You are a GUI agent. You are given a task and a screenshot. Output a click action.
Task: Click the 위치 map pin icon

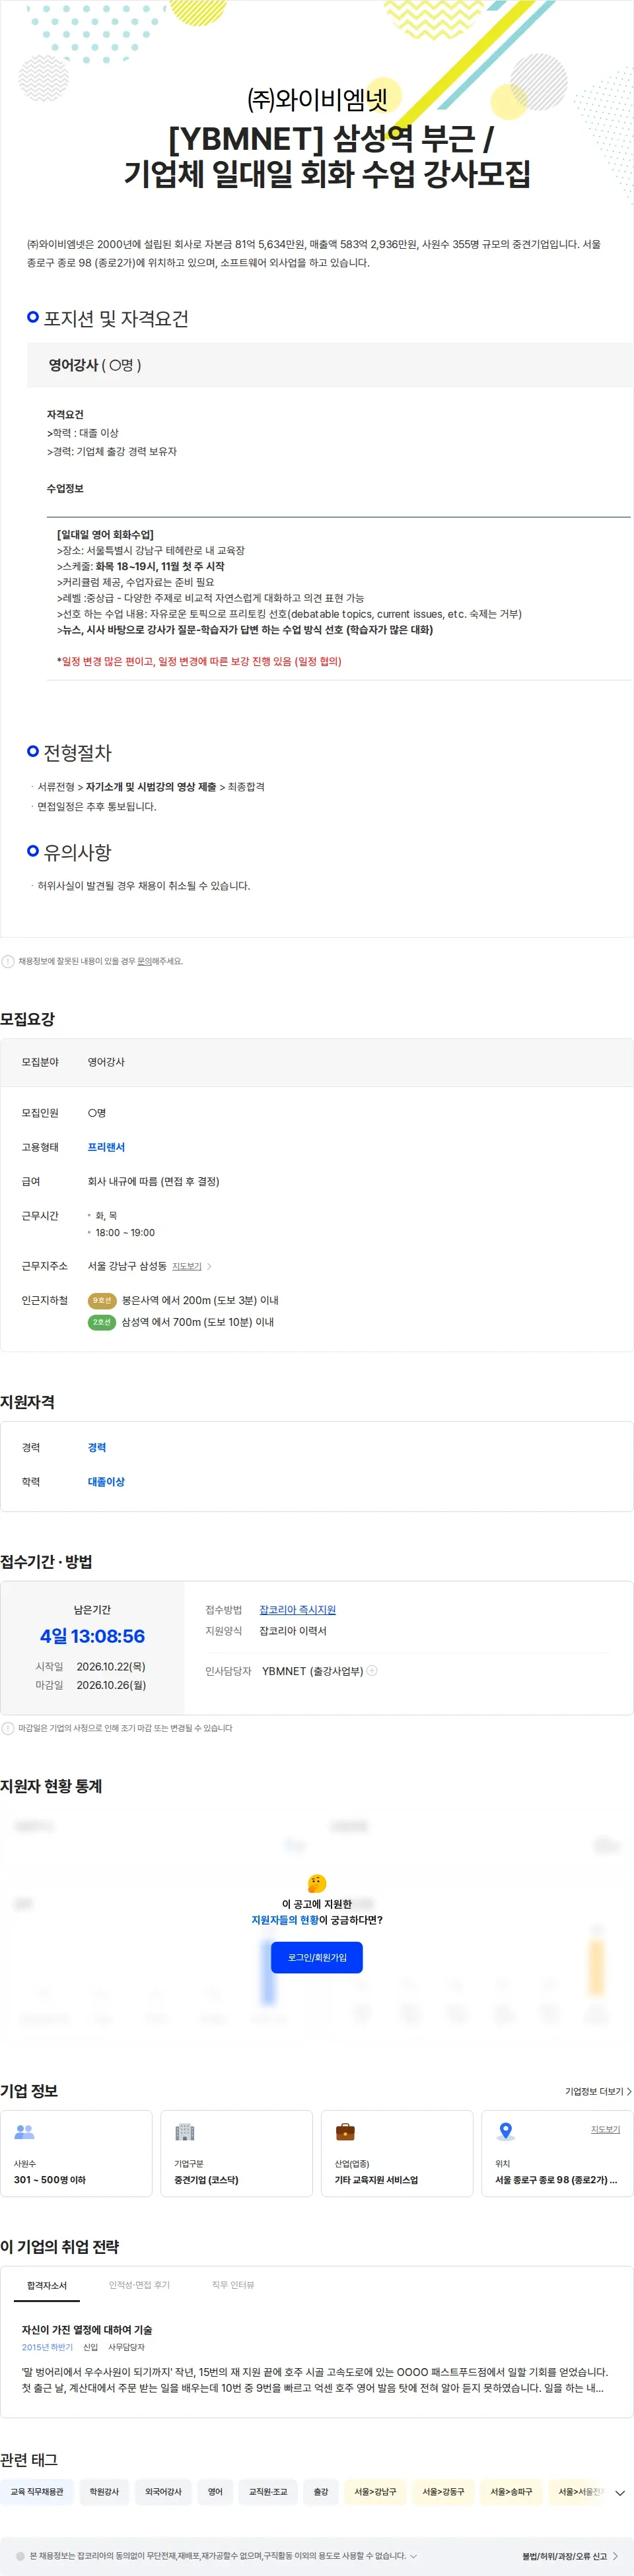click(x=506, y=2132)
